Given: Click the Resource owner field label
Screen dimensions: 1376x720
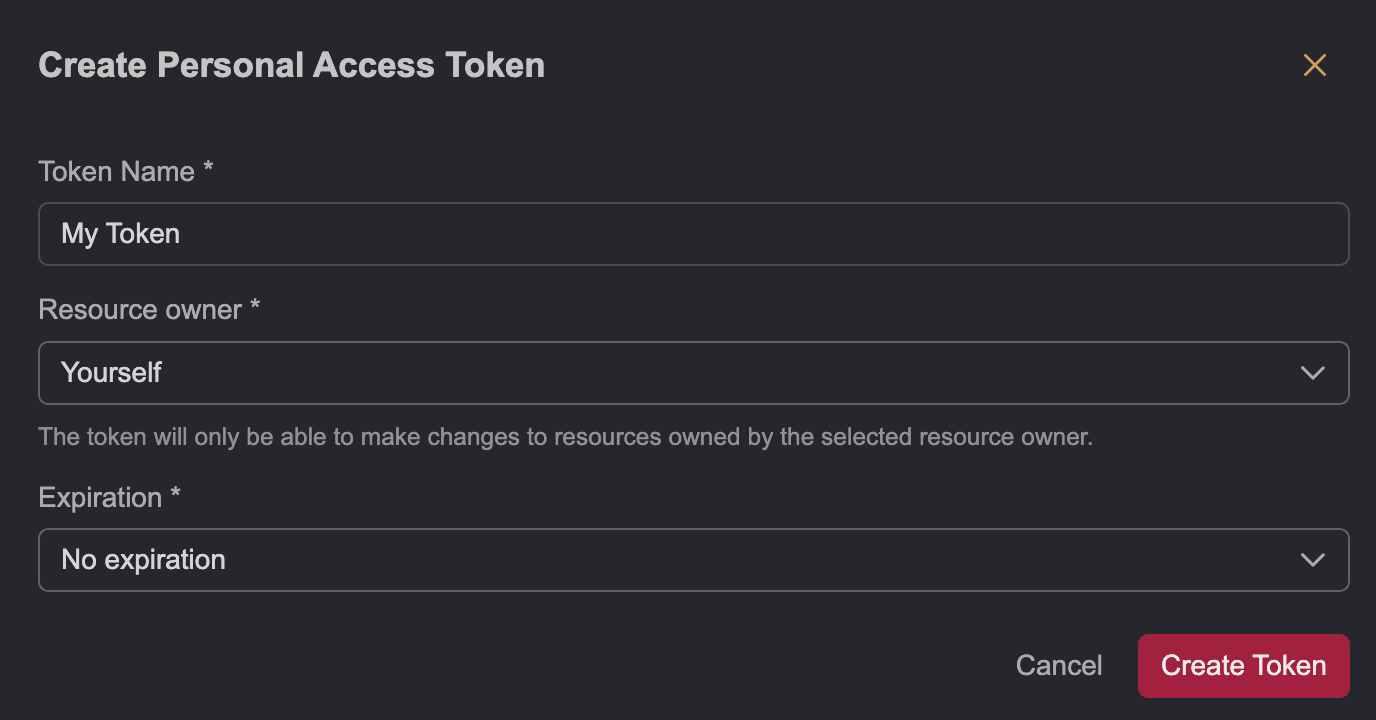Looking at the screenshot, I should pos(140,310).
